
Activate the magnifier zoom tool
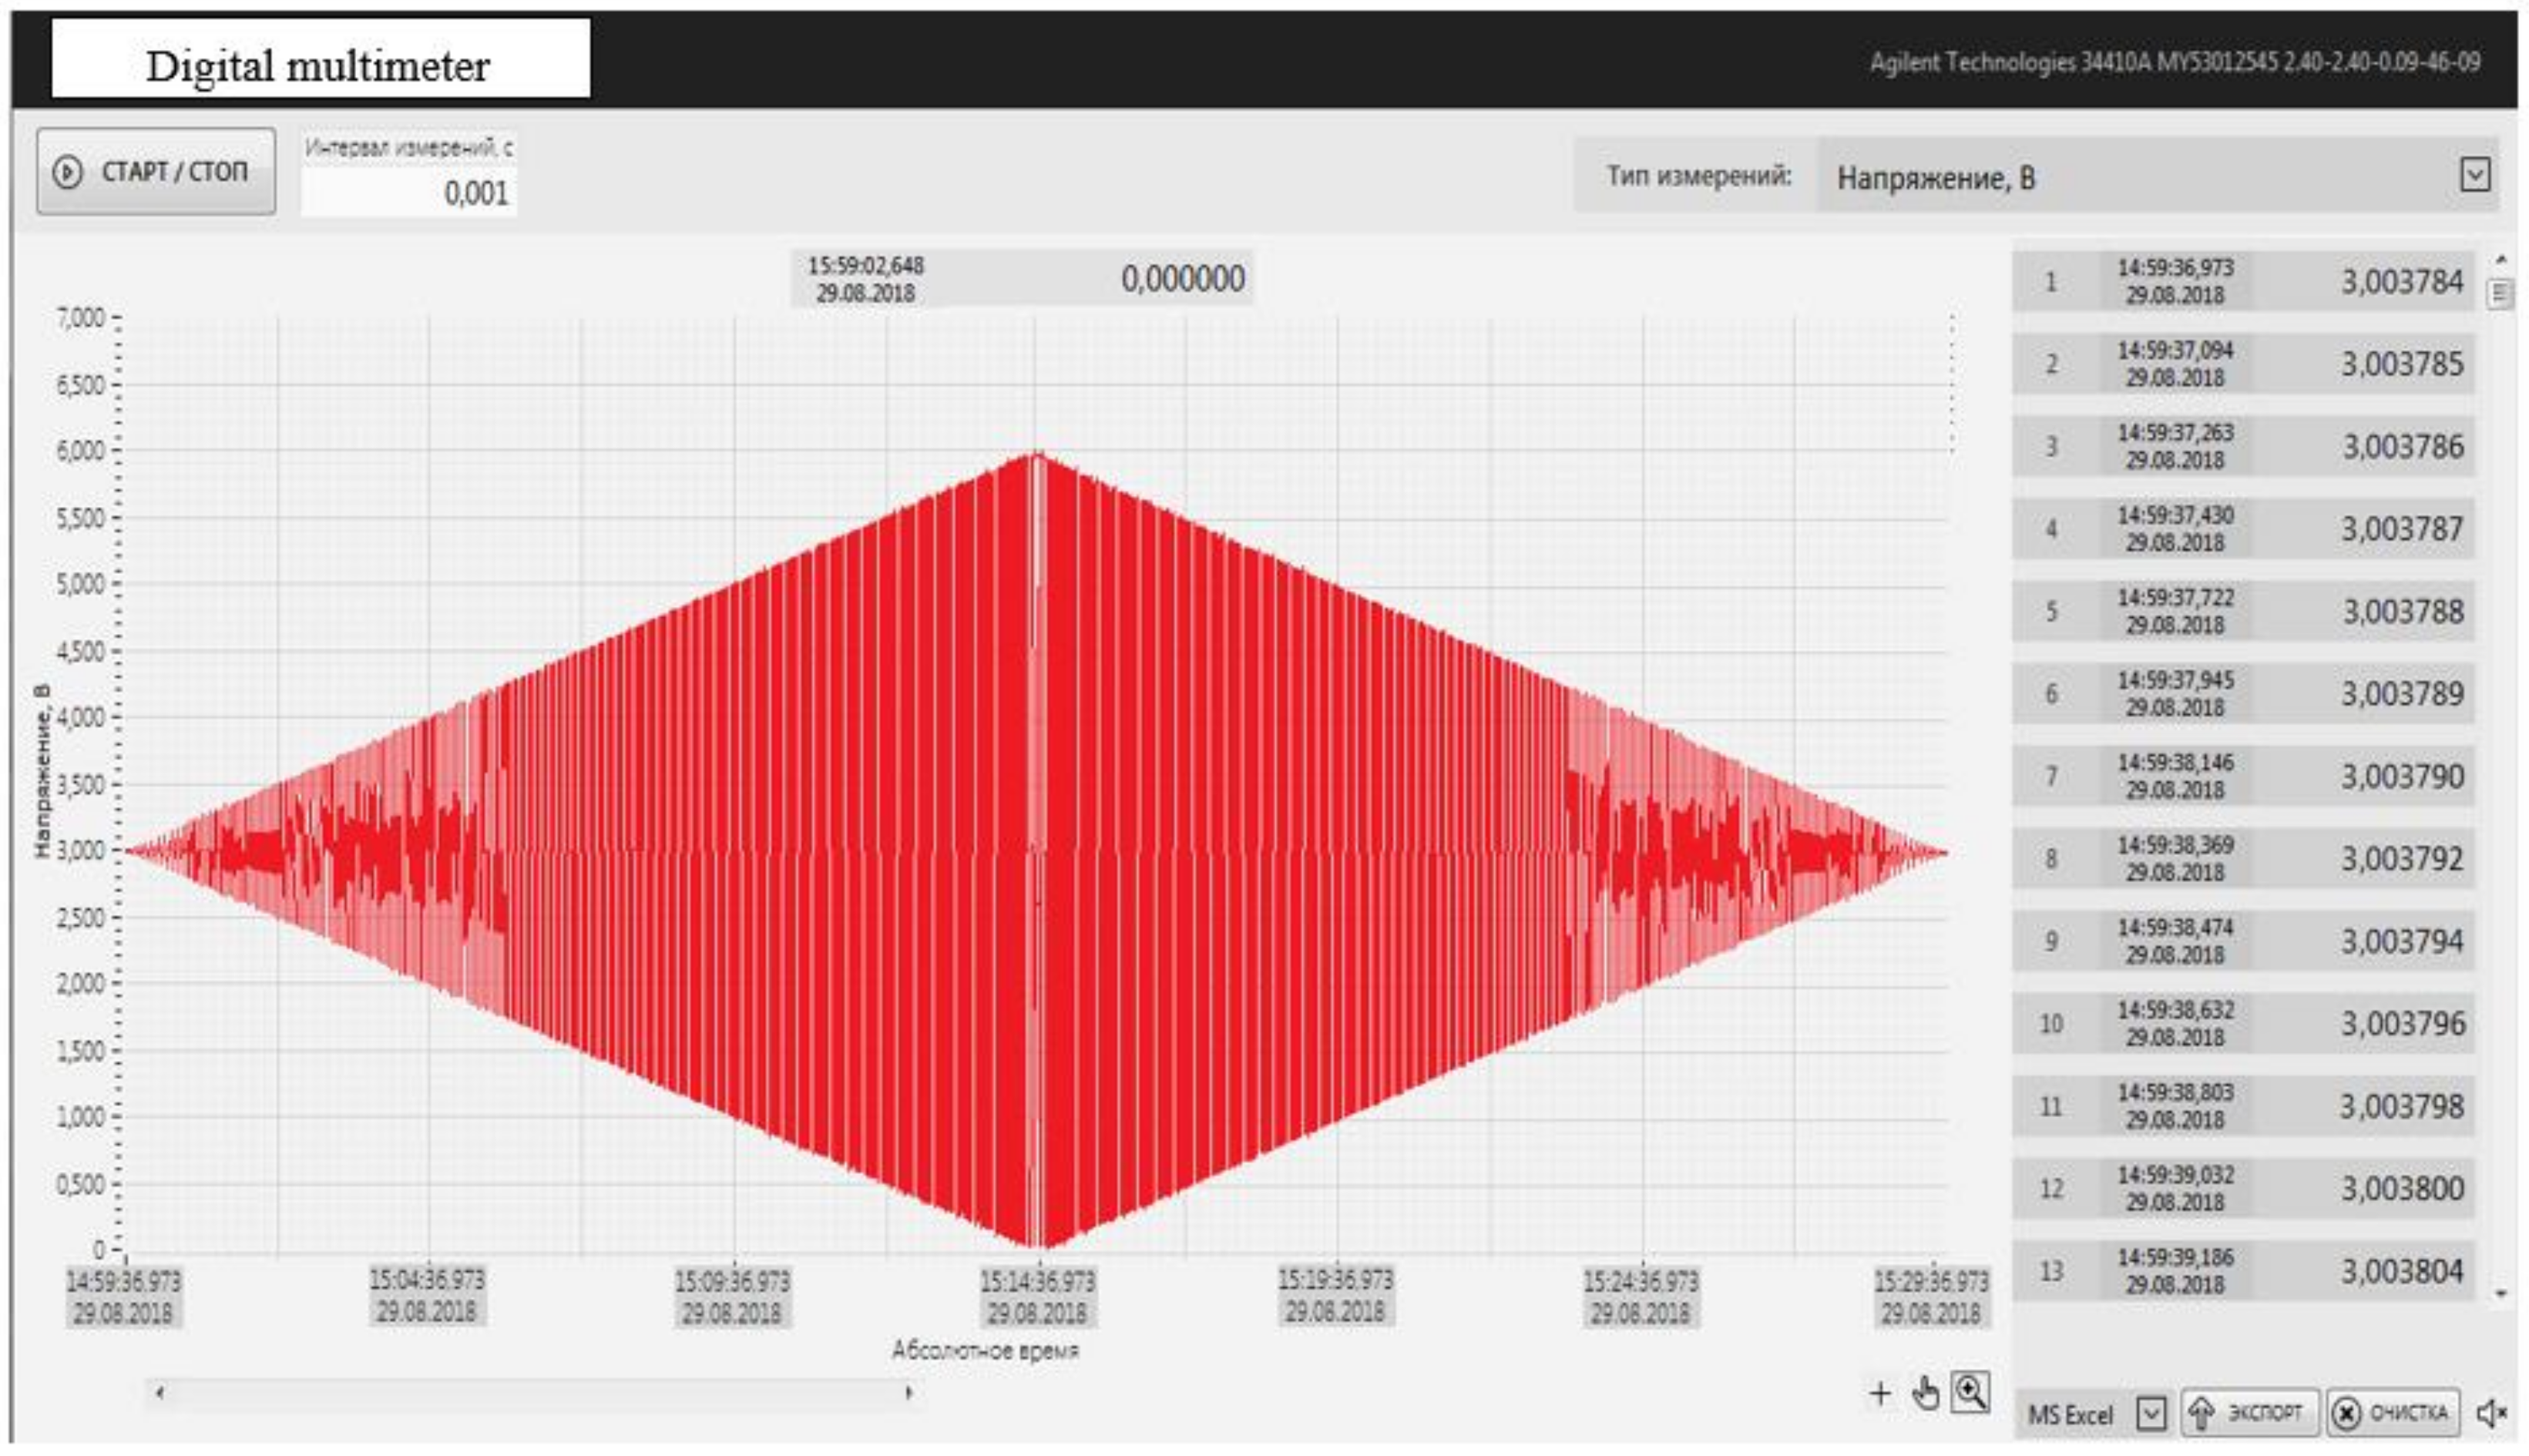(x=1970, y=1391)
